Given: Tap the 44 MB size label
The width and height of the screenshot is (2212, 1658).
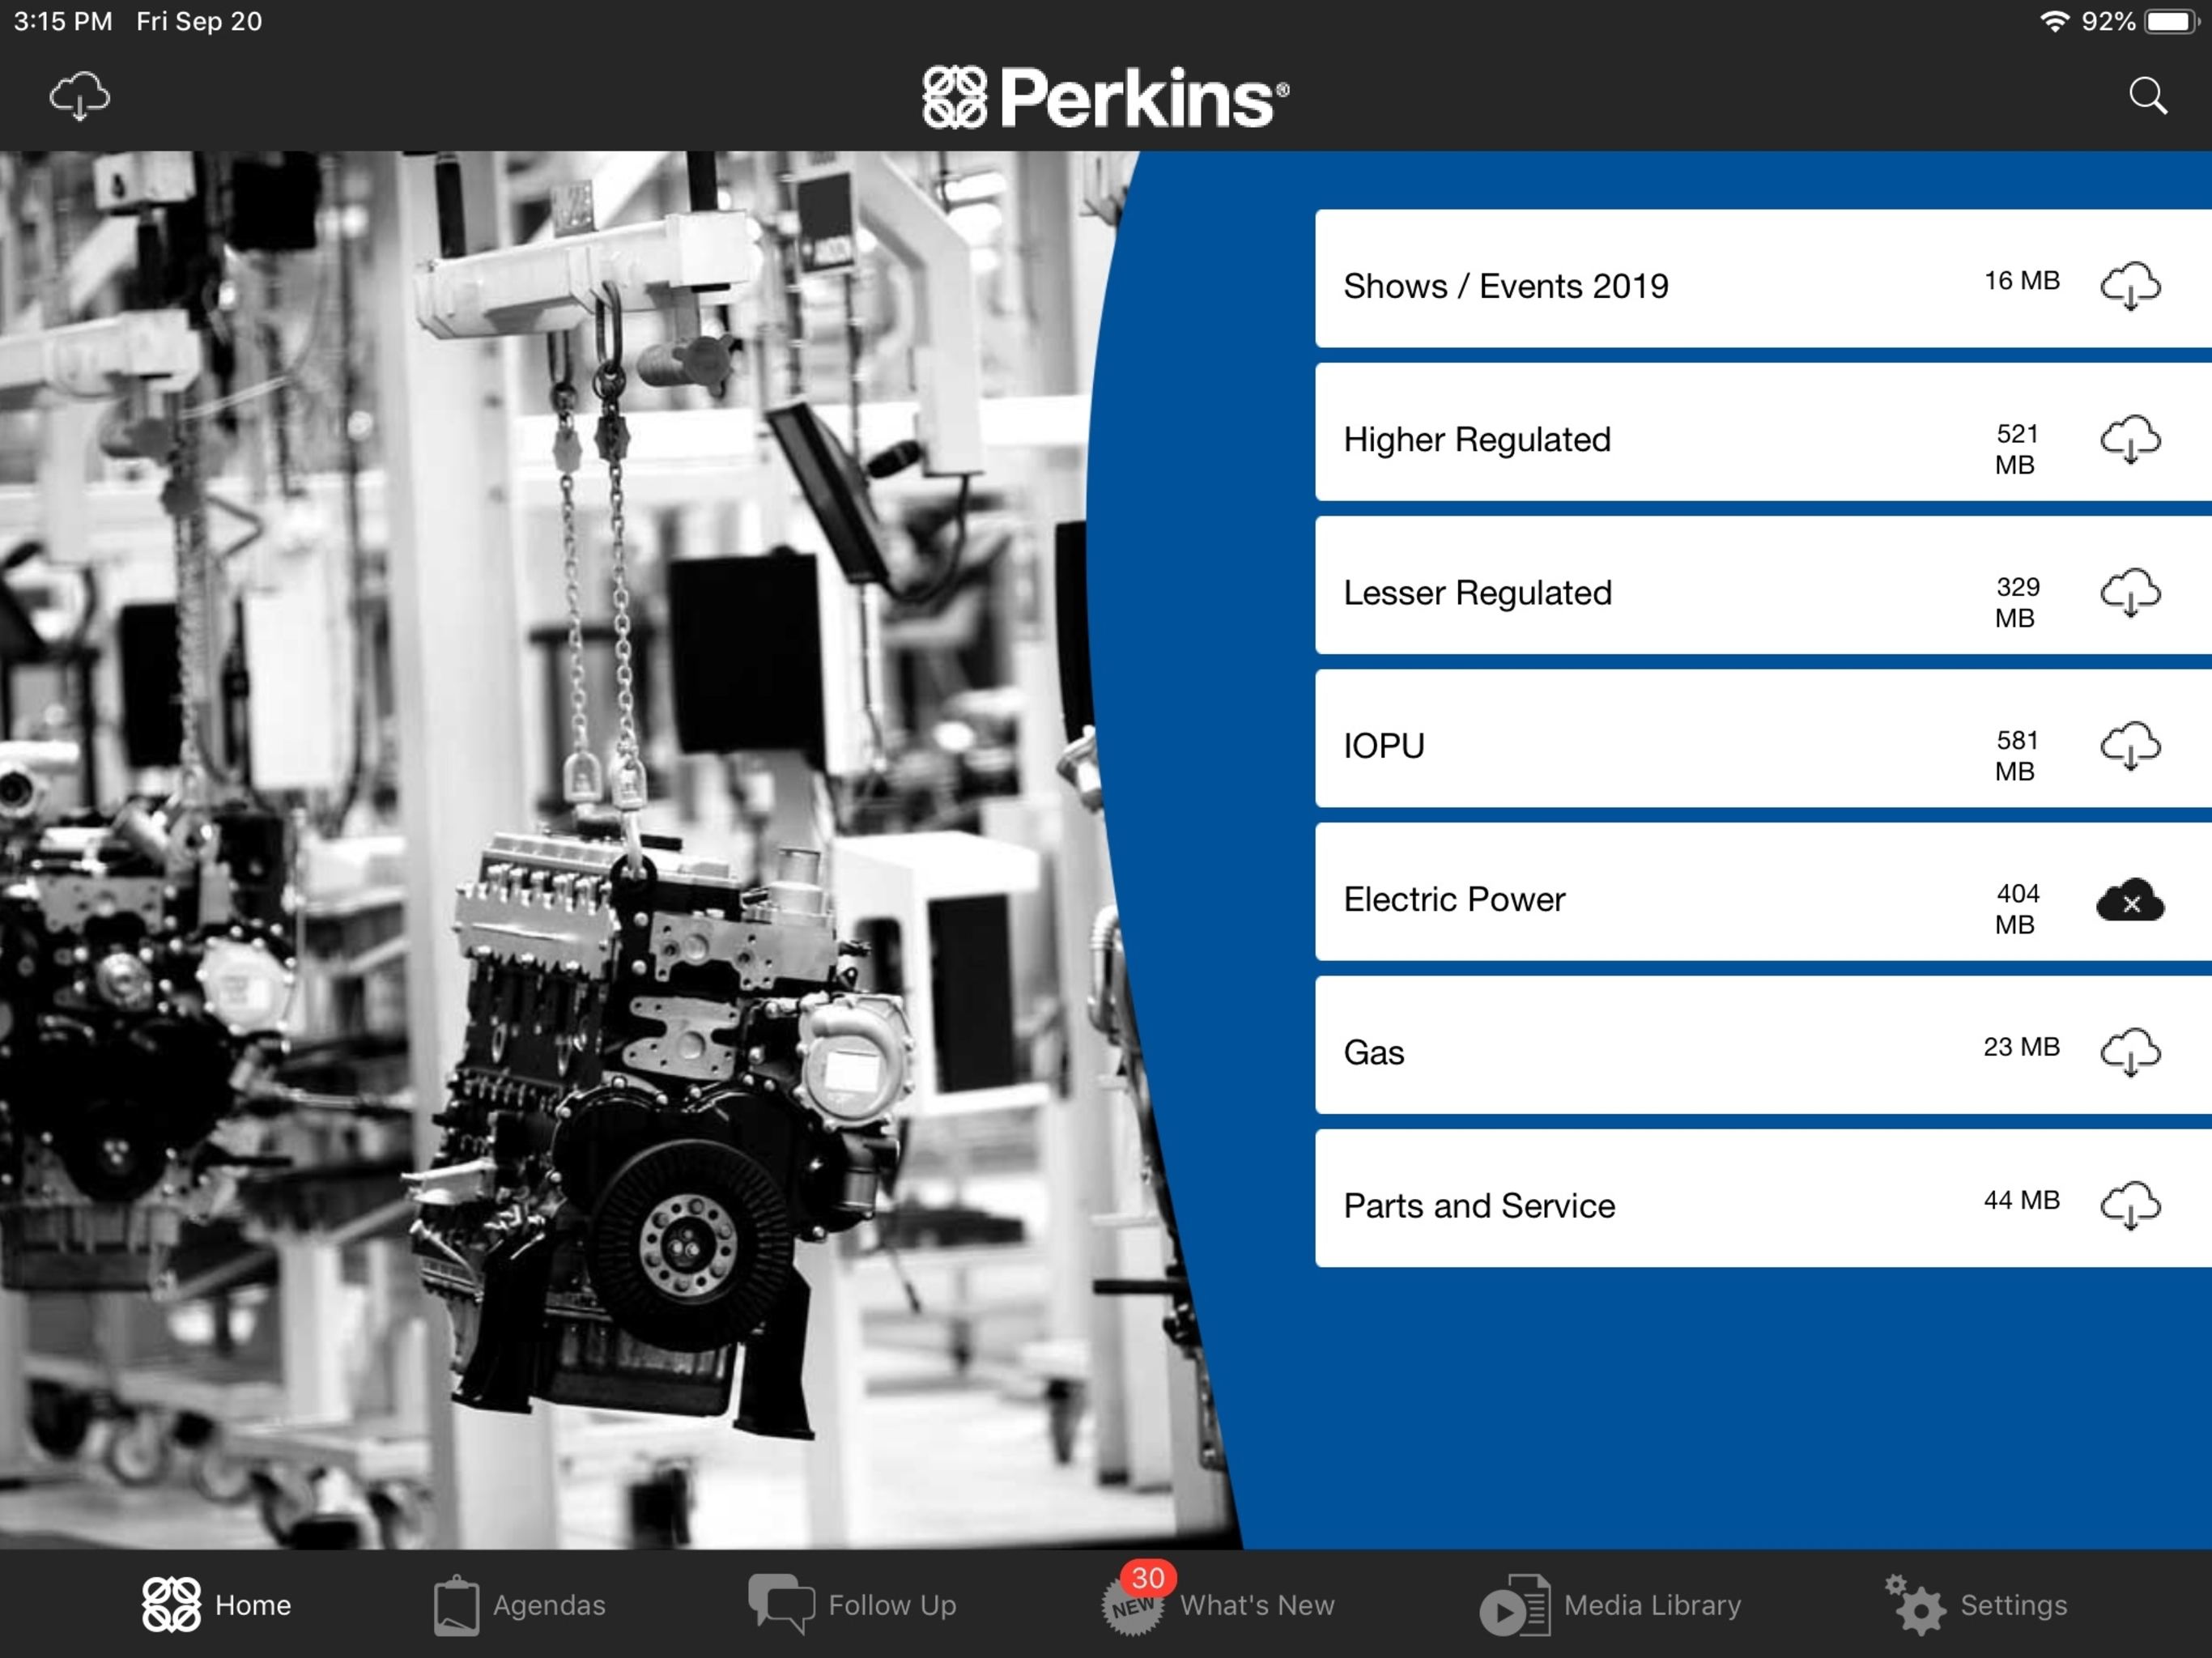Looking at the screenshot, I should pos(2021,1199).
